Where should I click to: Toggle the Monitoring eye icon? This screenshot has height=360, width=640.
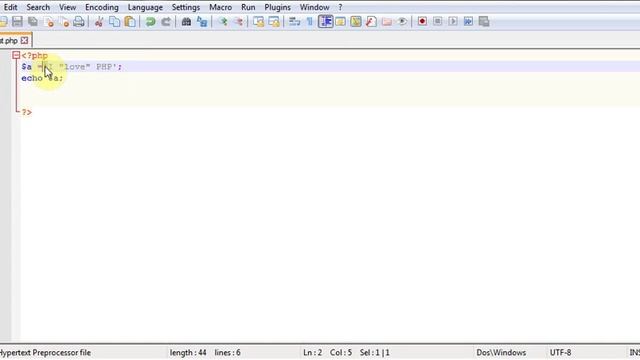[x=402, y=21]
